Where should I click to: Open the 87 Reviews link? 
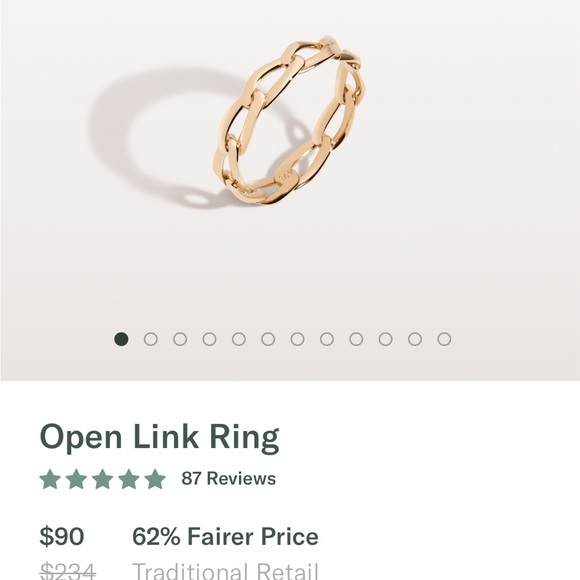(x=229, y=478)
